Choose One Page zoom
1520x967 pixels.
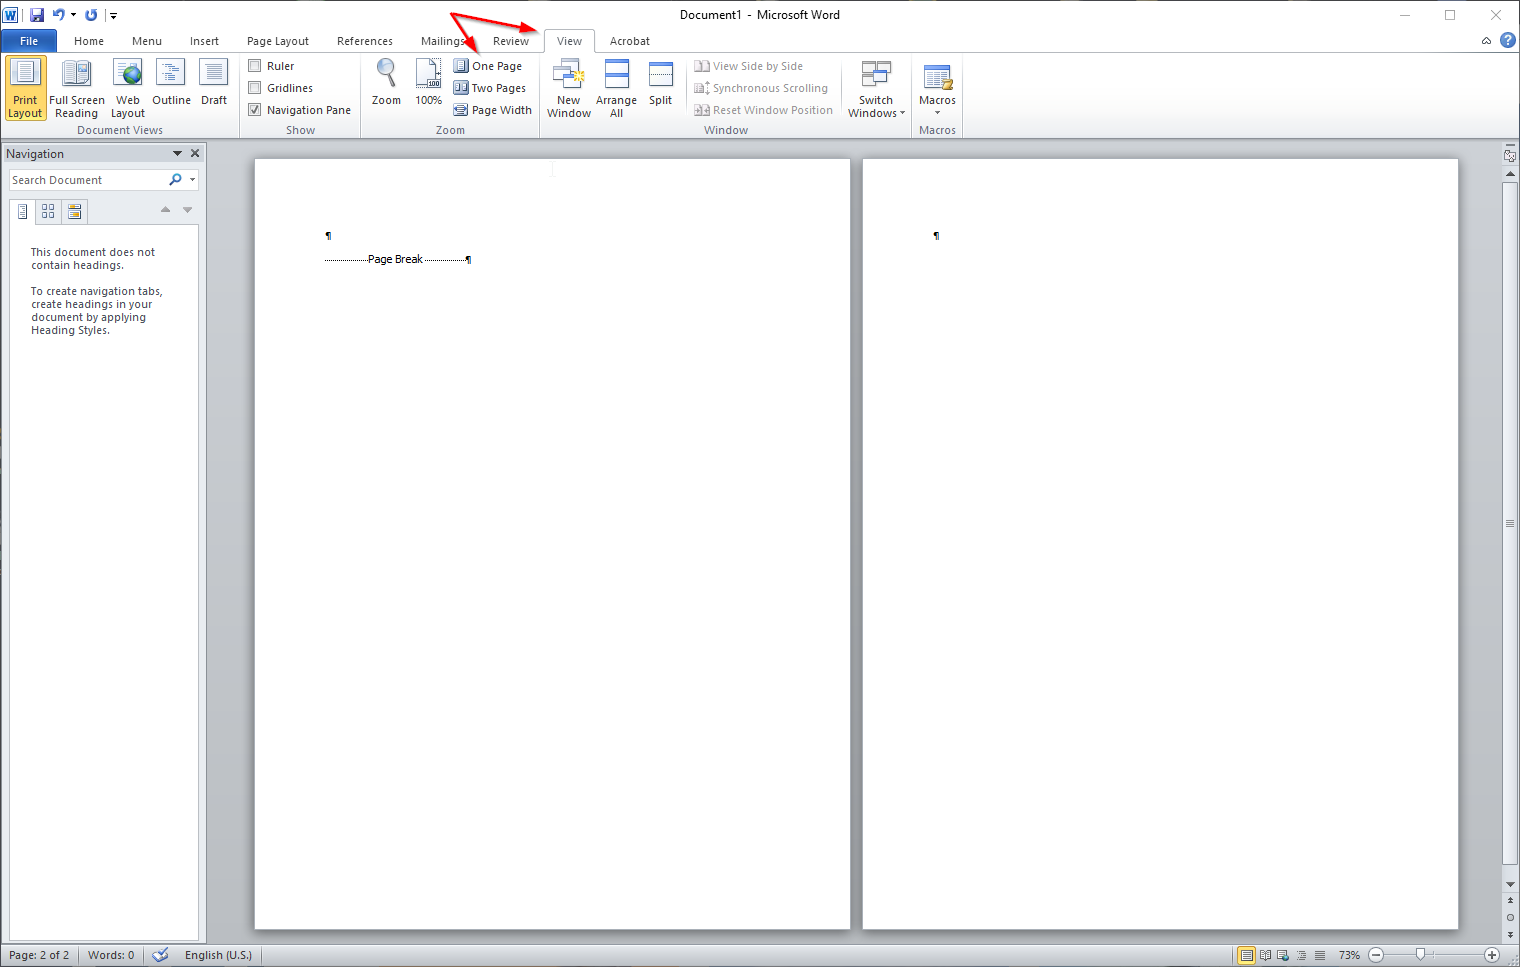pos(488,66)
